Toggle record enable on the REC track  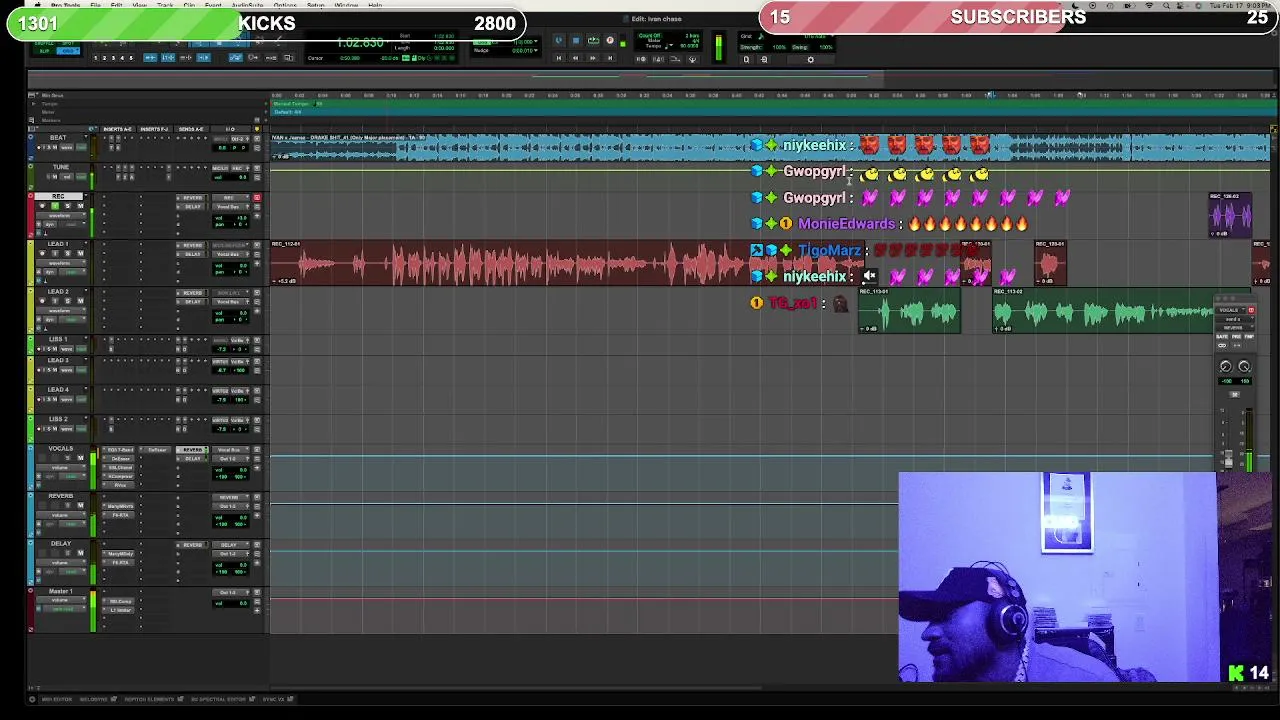(42, 205)
